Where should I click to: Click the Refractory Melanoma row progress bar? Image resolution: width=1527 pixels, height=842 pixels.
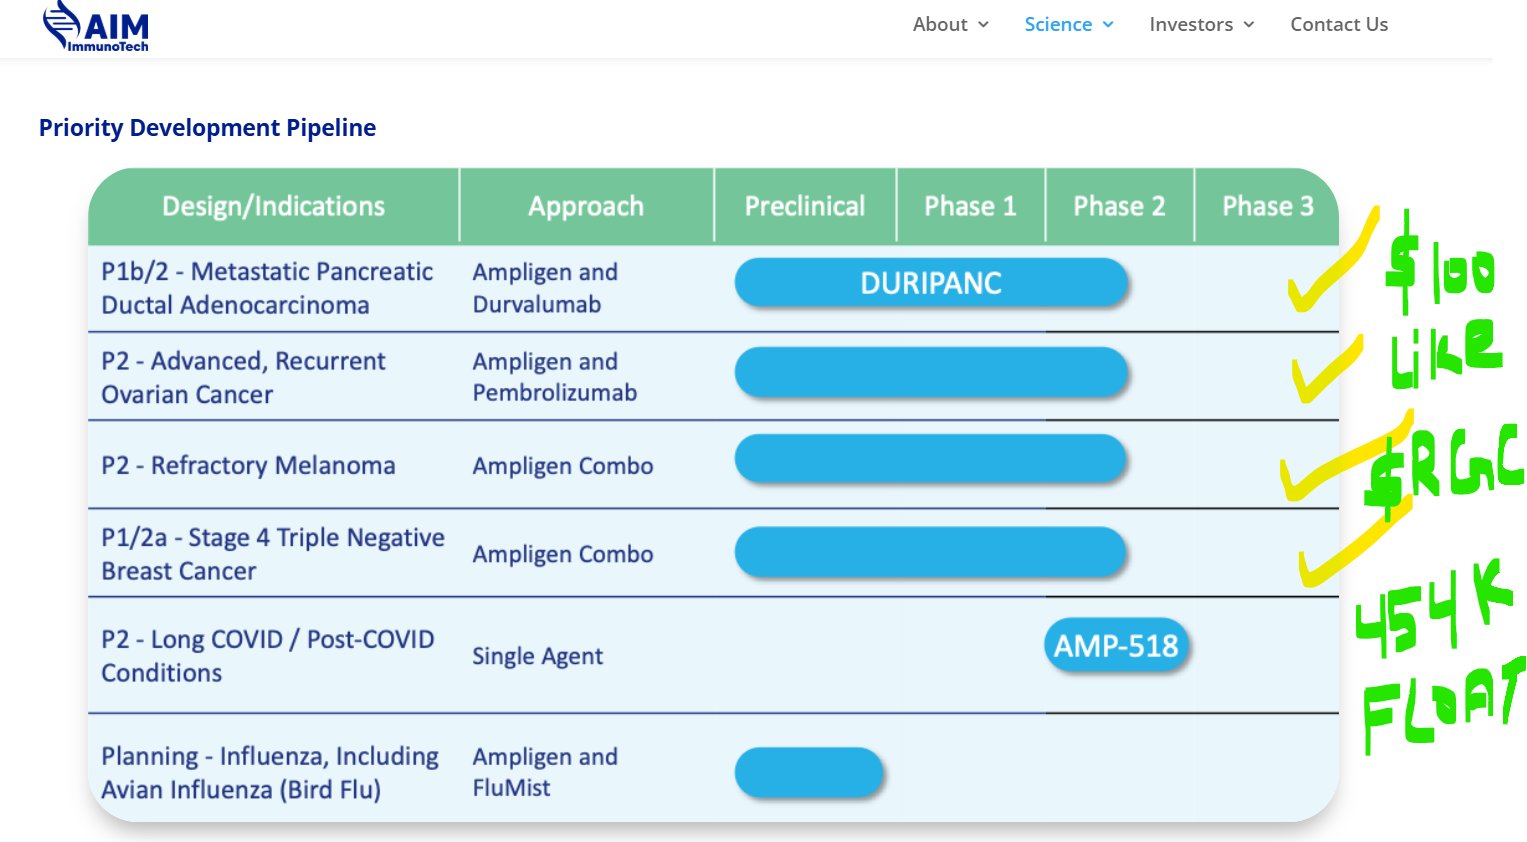click(931, 459)
